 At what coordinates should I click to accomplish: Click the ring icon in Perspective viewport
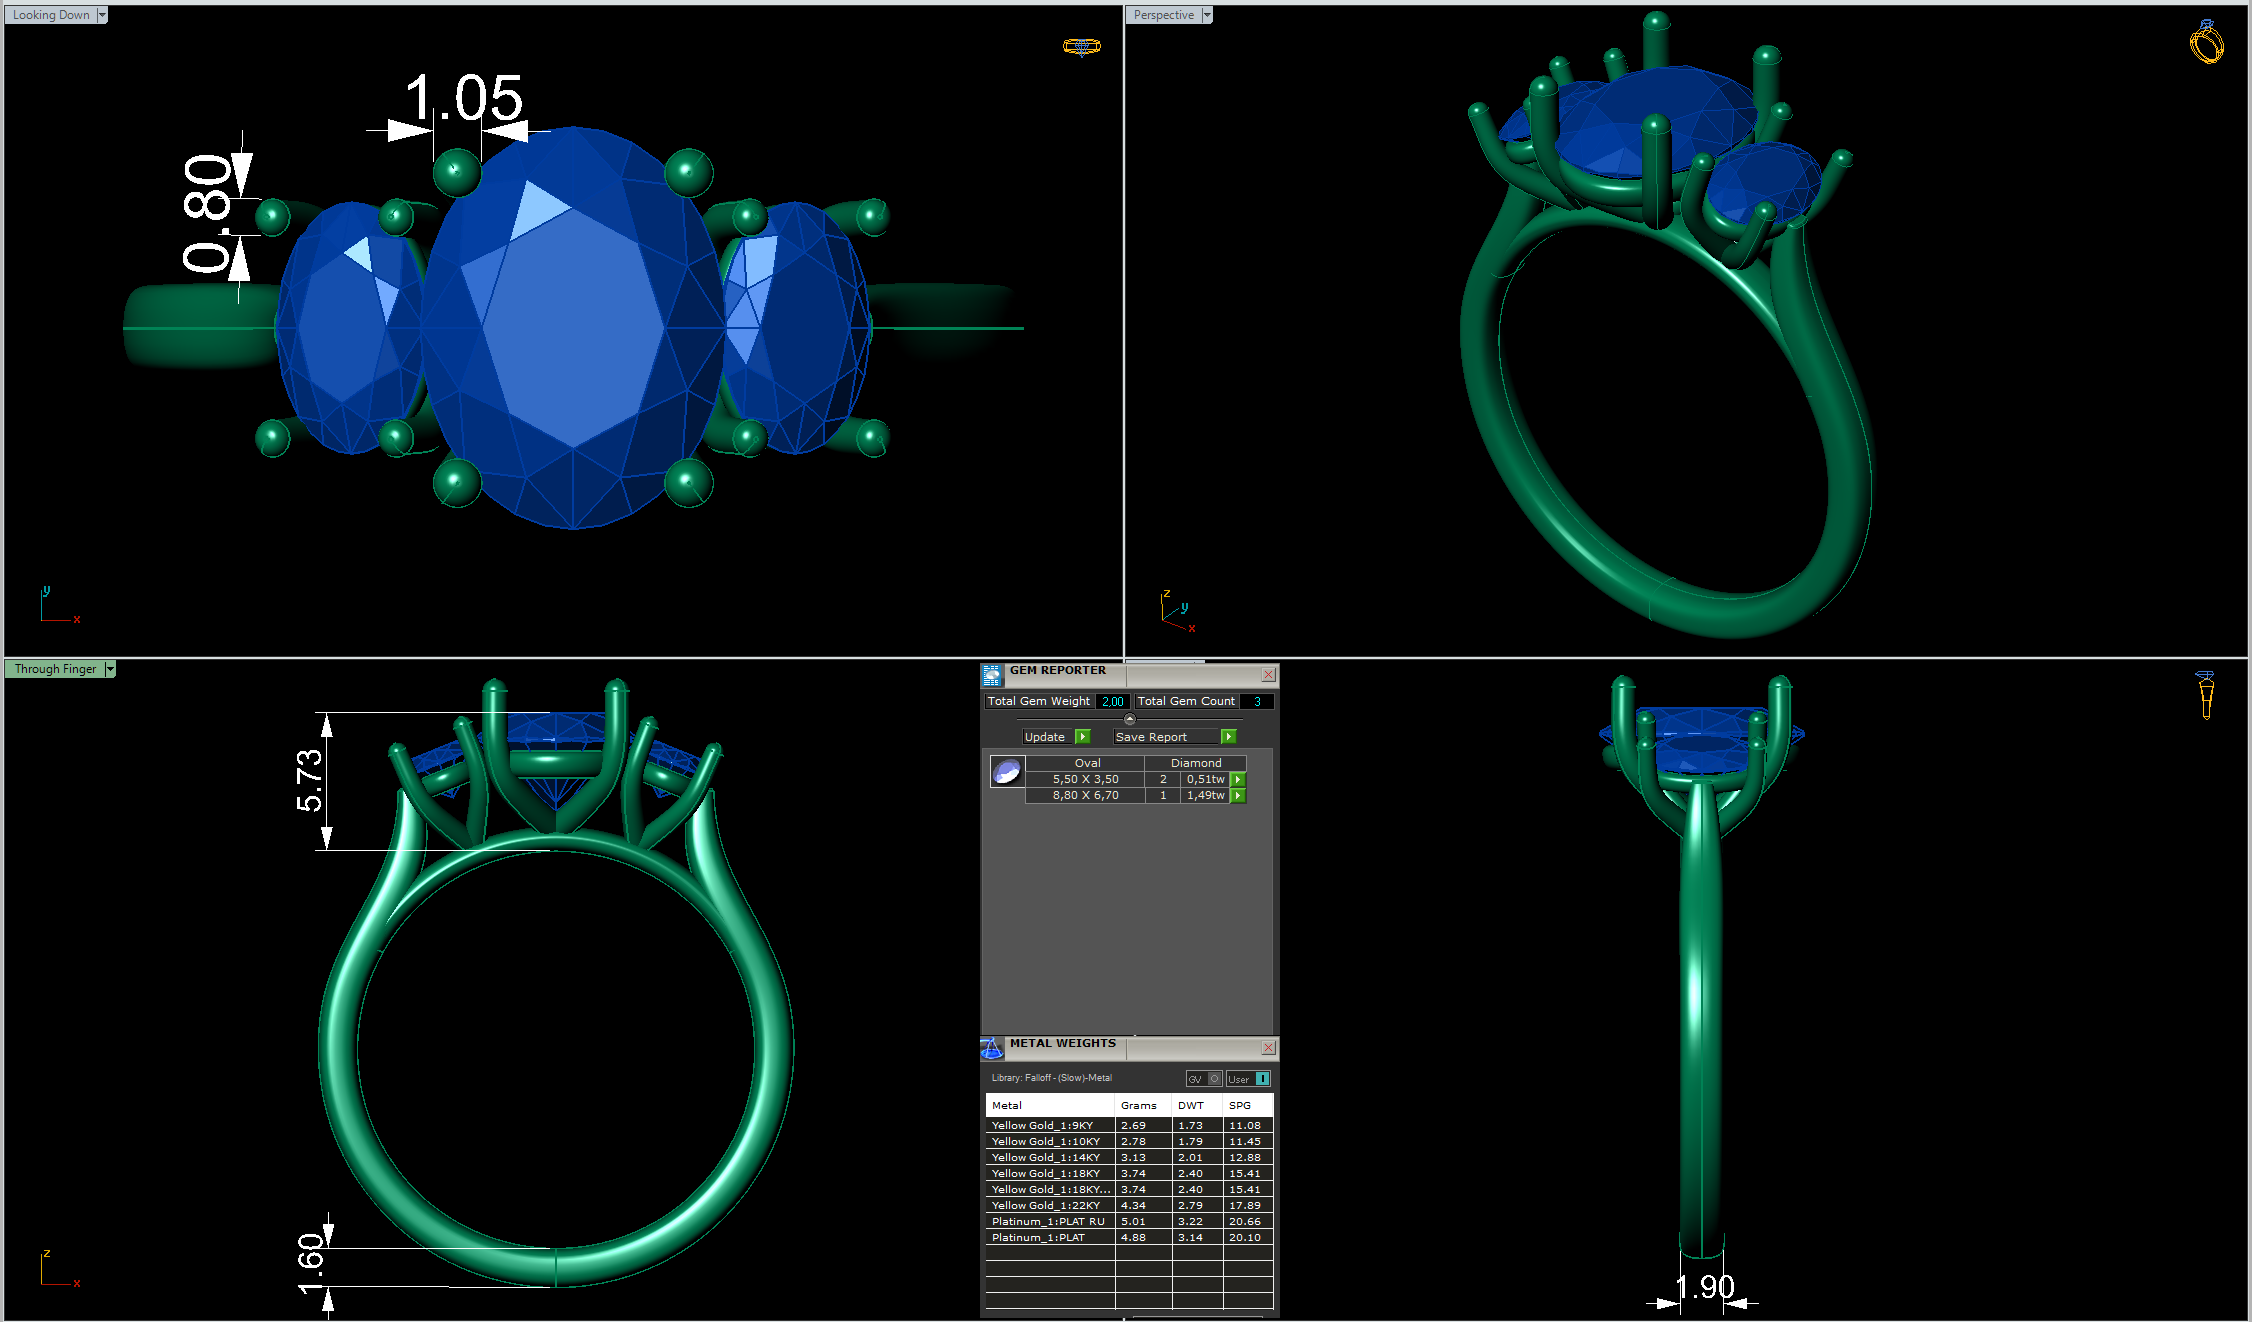pyautogui.click(x=2206, y=42)
